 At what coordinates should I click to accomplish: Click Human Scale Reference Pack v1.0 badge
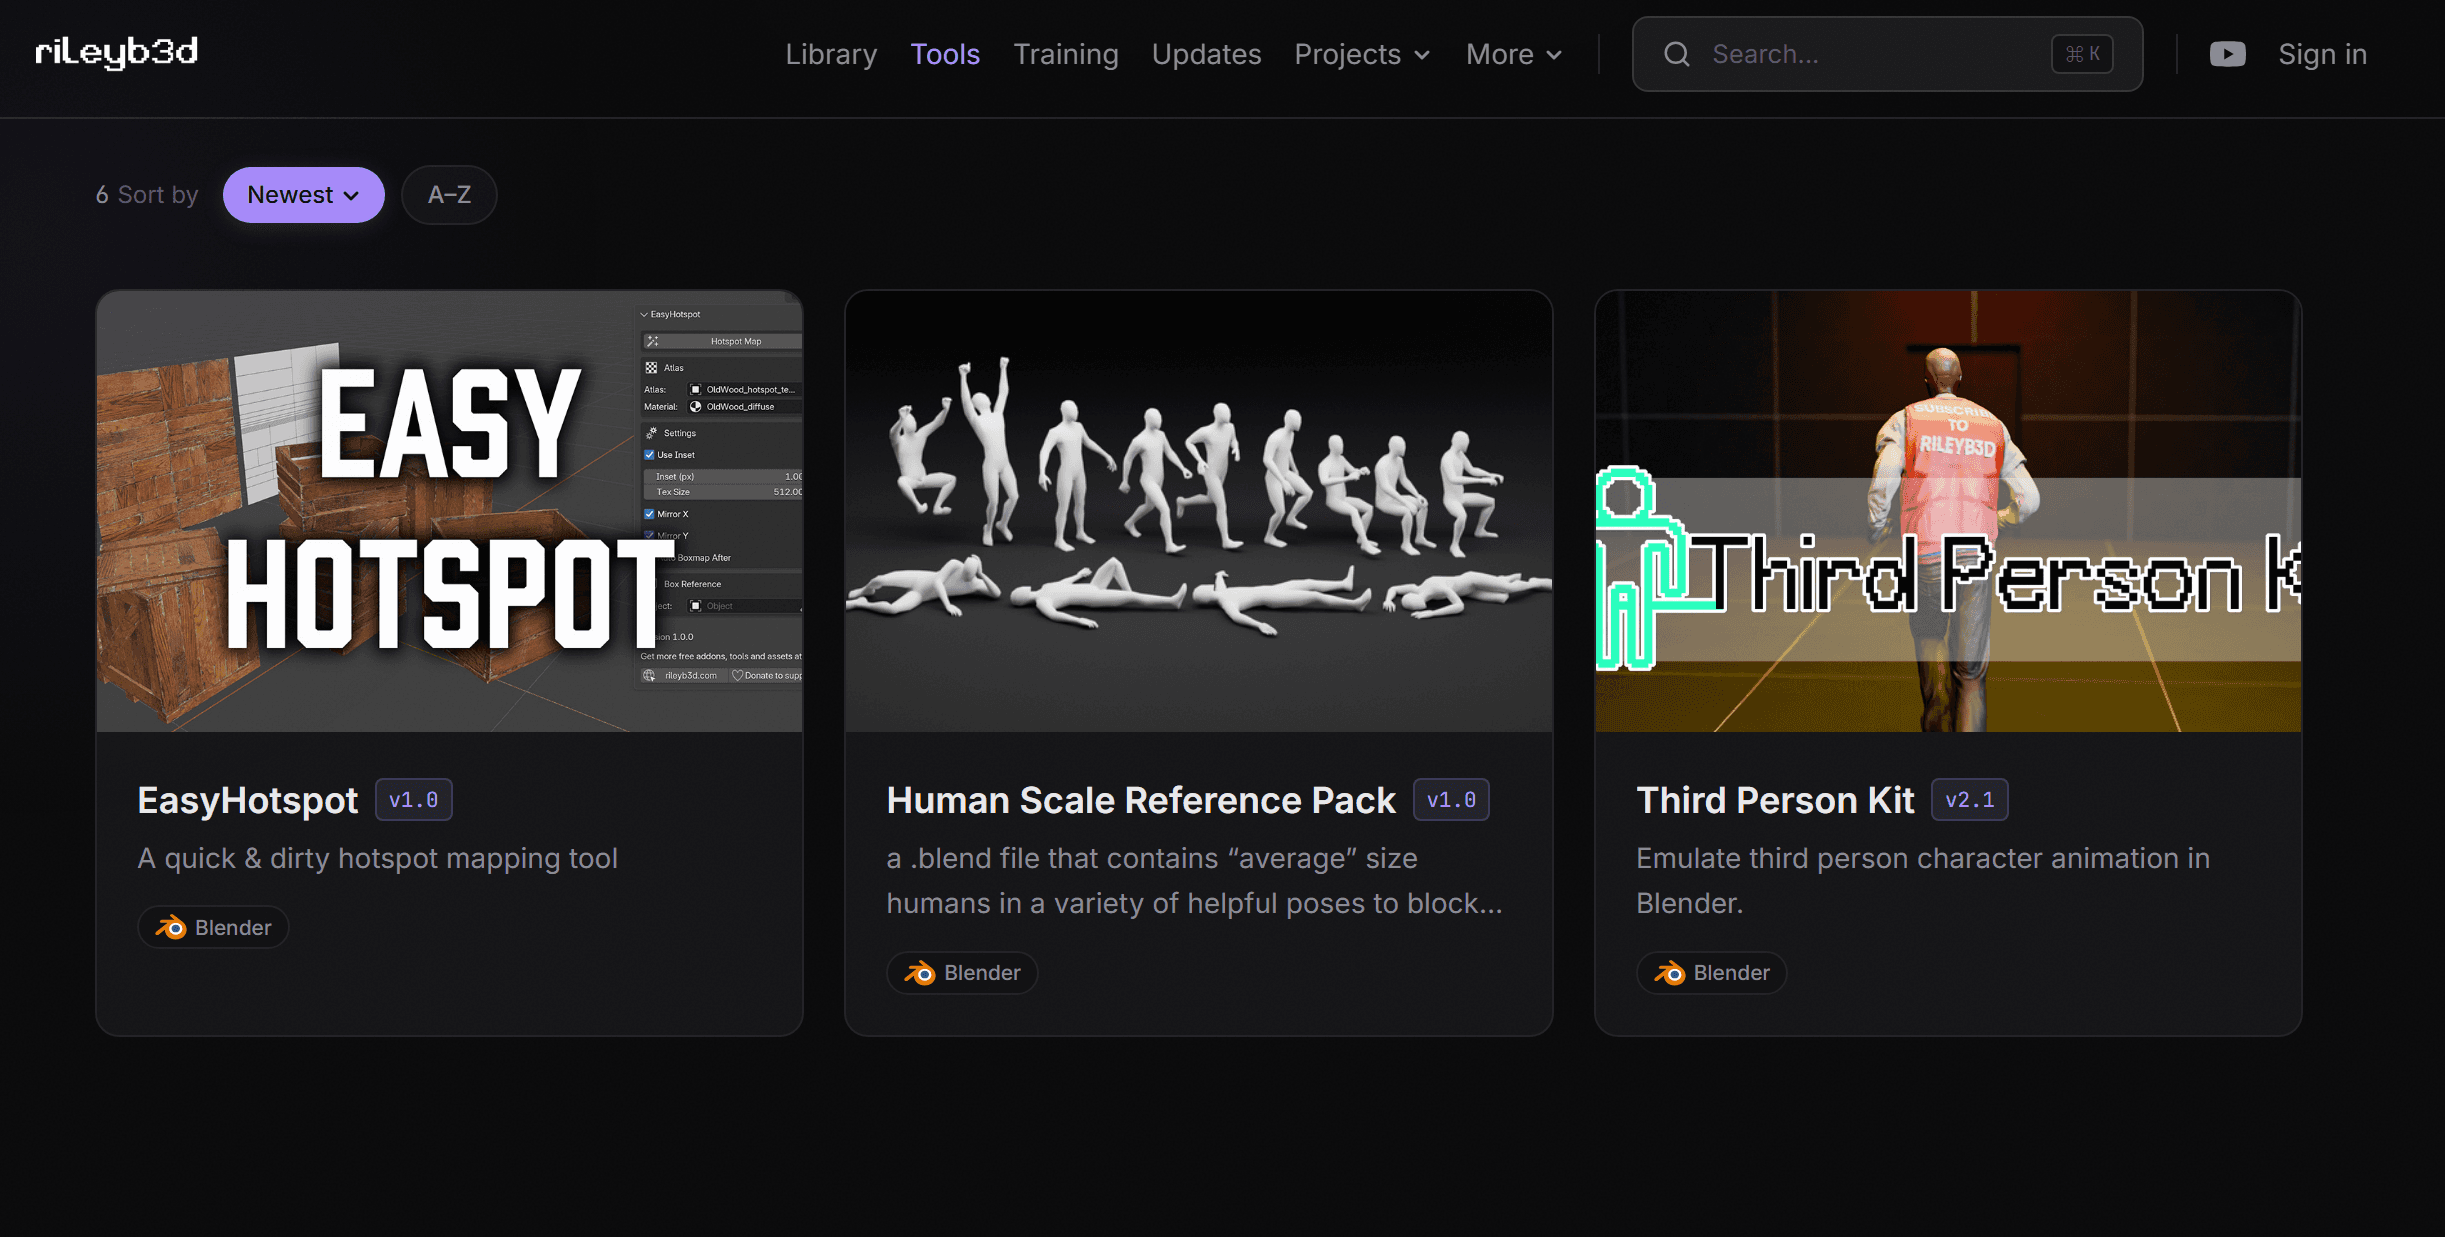(1451, 800)
